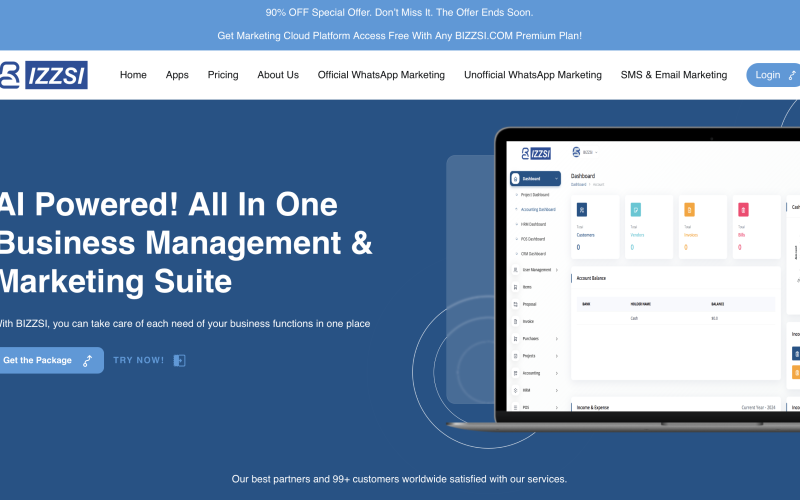Select Dashboard item in laptop sidebar
The image size is (800, 500).
tap(535, 179)
